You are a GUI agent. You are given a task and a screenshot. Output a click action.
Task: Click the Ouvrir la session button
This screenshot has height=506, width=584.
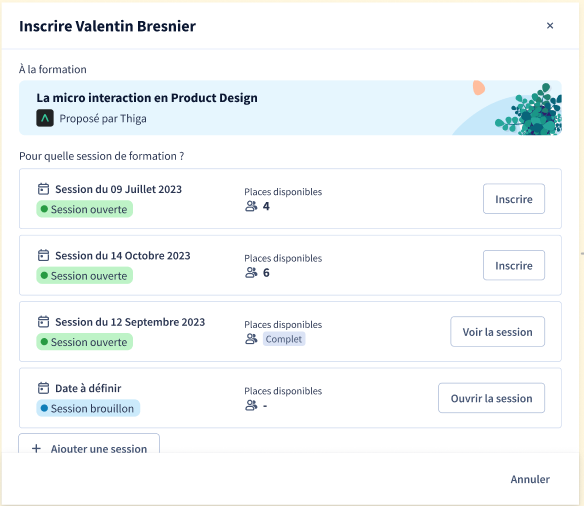[x=491, y=398]
